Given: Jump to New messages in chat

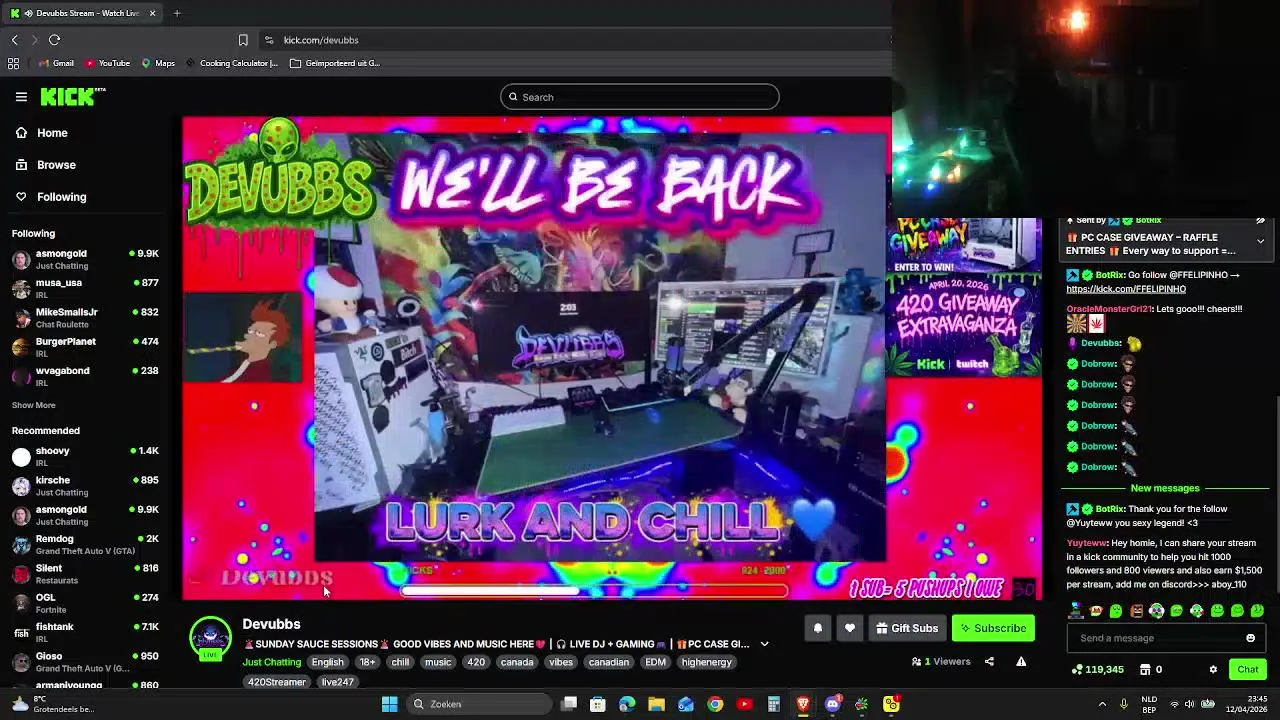Looking at the screenshot, I should click(1164, 488).
